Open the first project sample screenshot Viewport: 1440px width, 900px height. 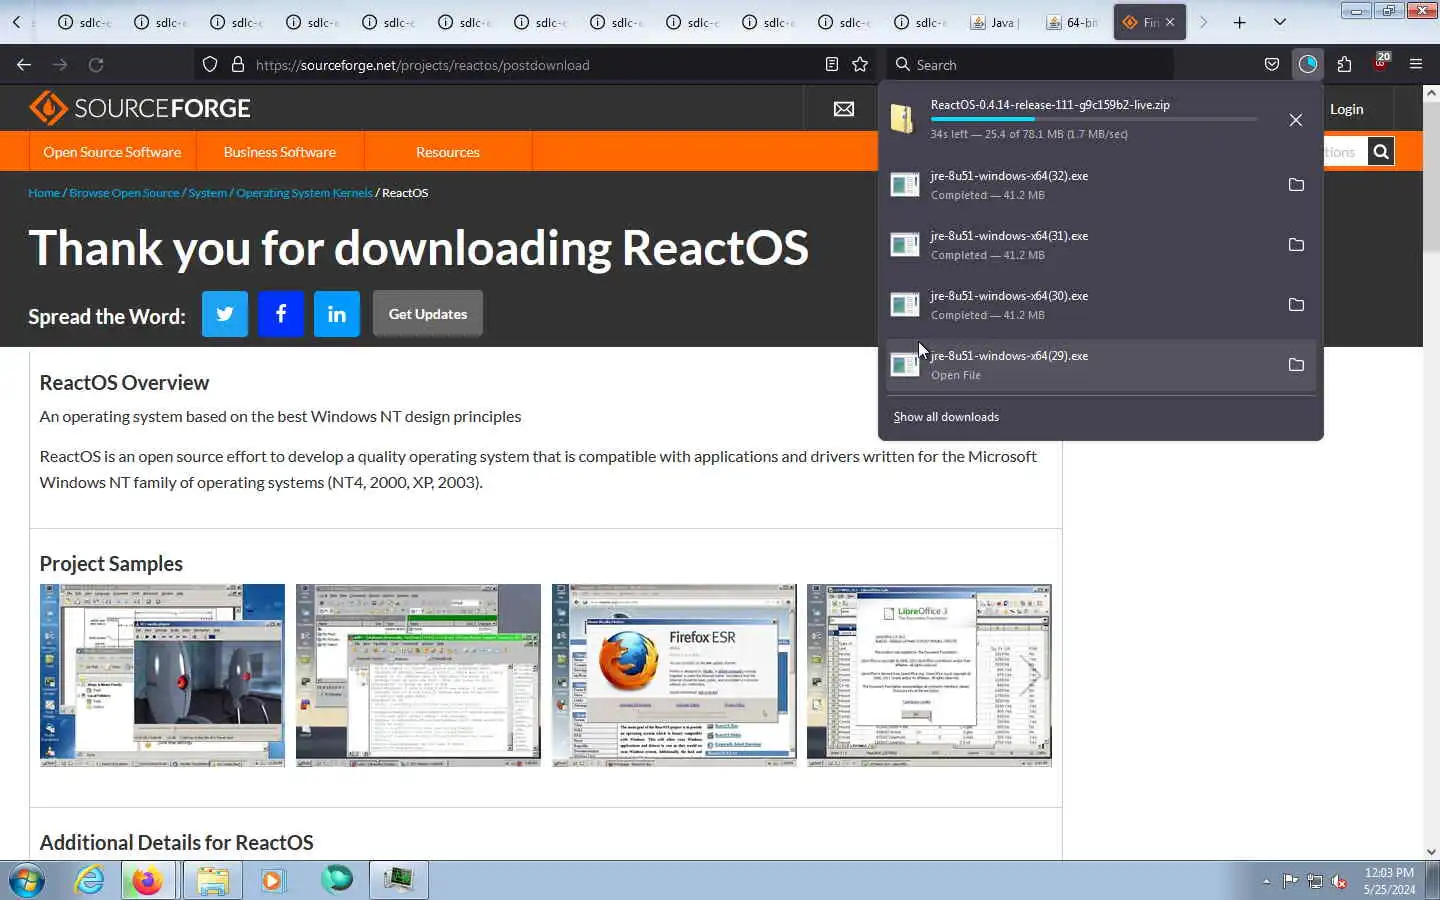(162, 676)
